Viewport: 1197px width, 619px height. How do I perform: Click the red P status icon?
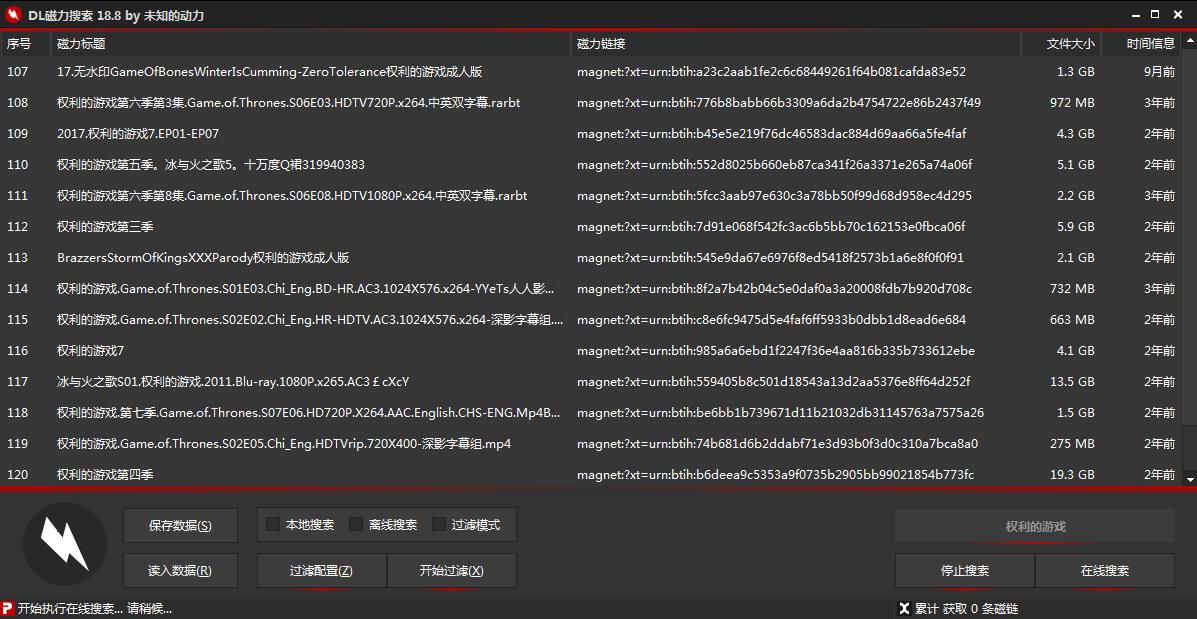coord(8,608)
